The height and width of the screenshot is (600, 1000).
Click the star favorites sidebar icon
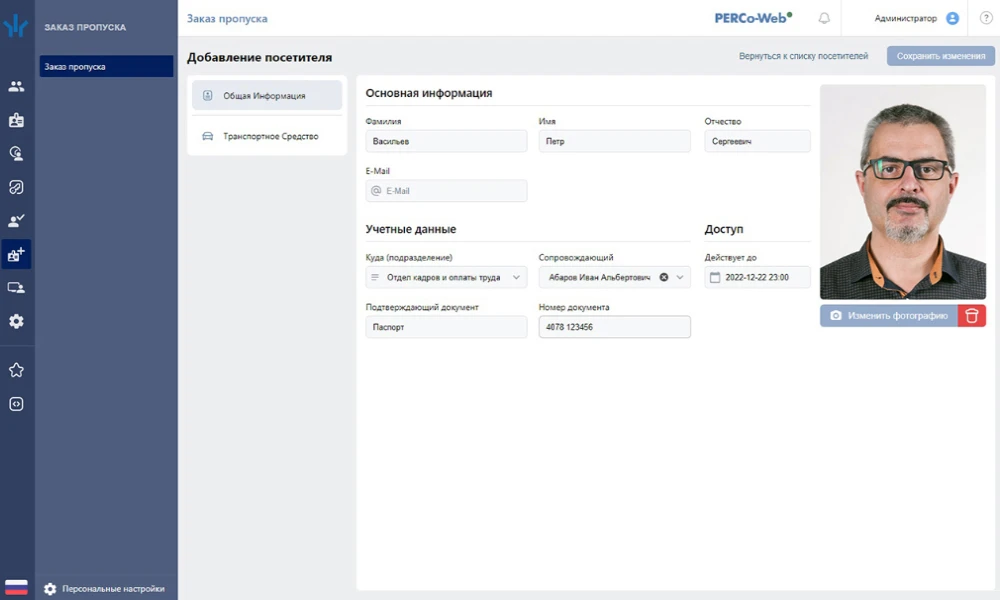point(16,370)
